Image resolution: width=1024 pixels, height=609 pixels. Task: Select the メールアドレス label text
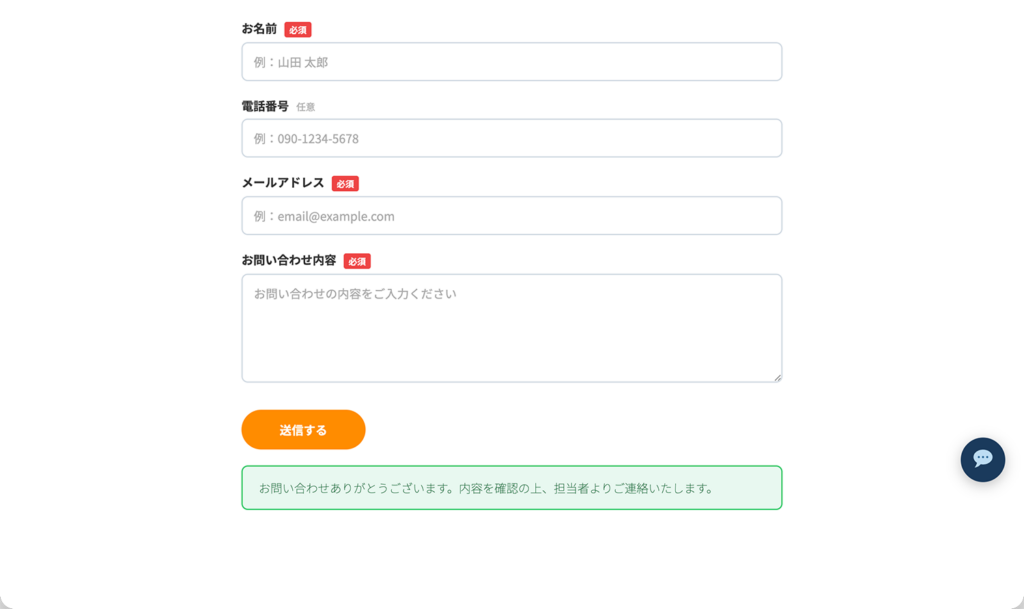click(281, 183)
